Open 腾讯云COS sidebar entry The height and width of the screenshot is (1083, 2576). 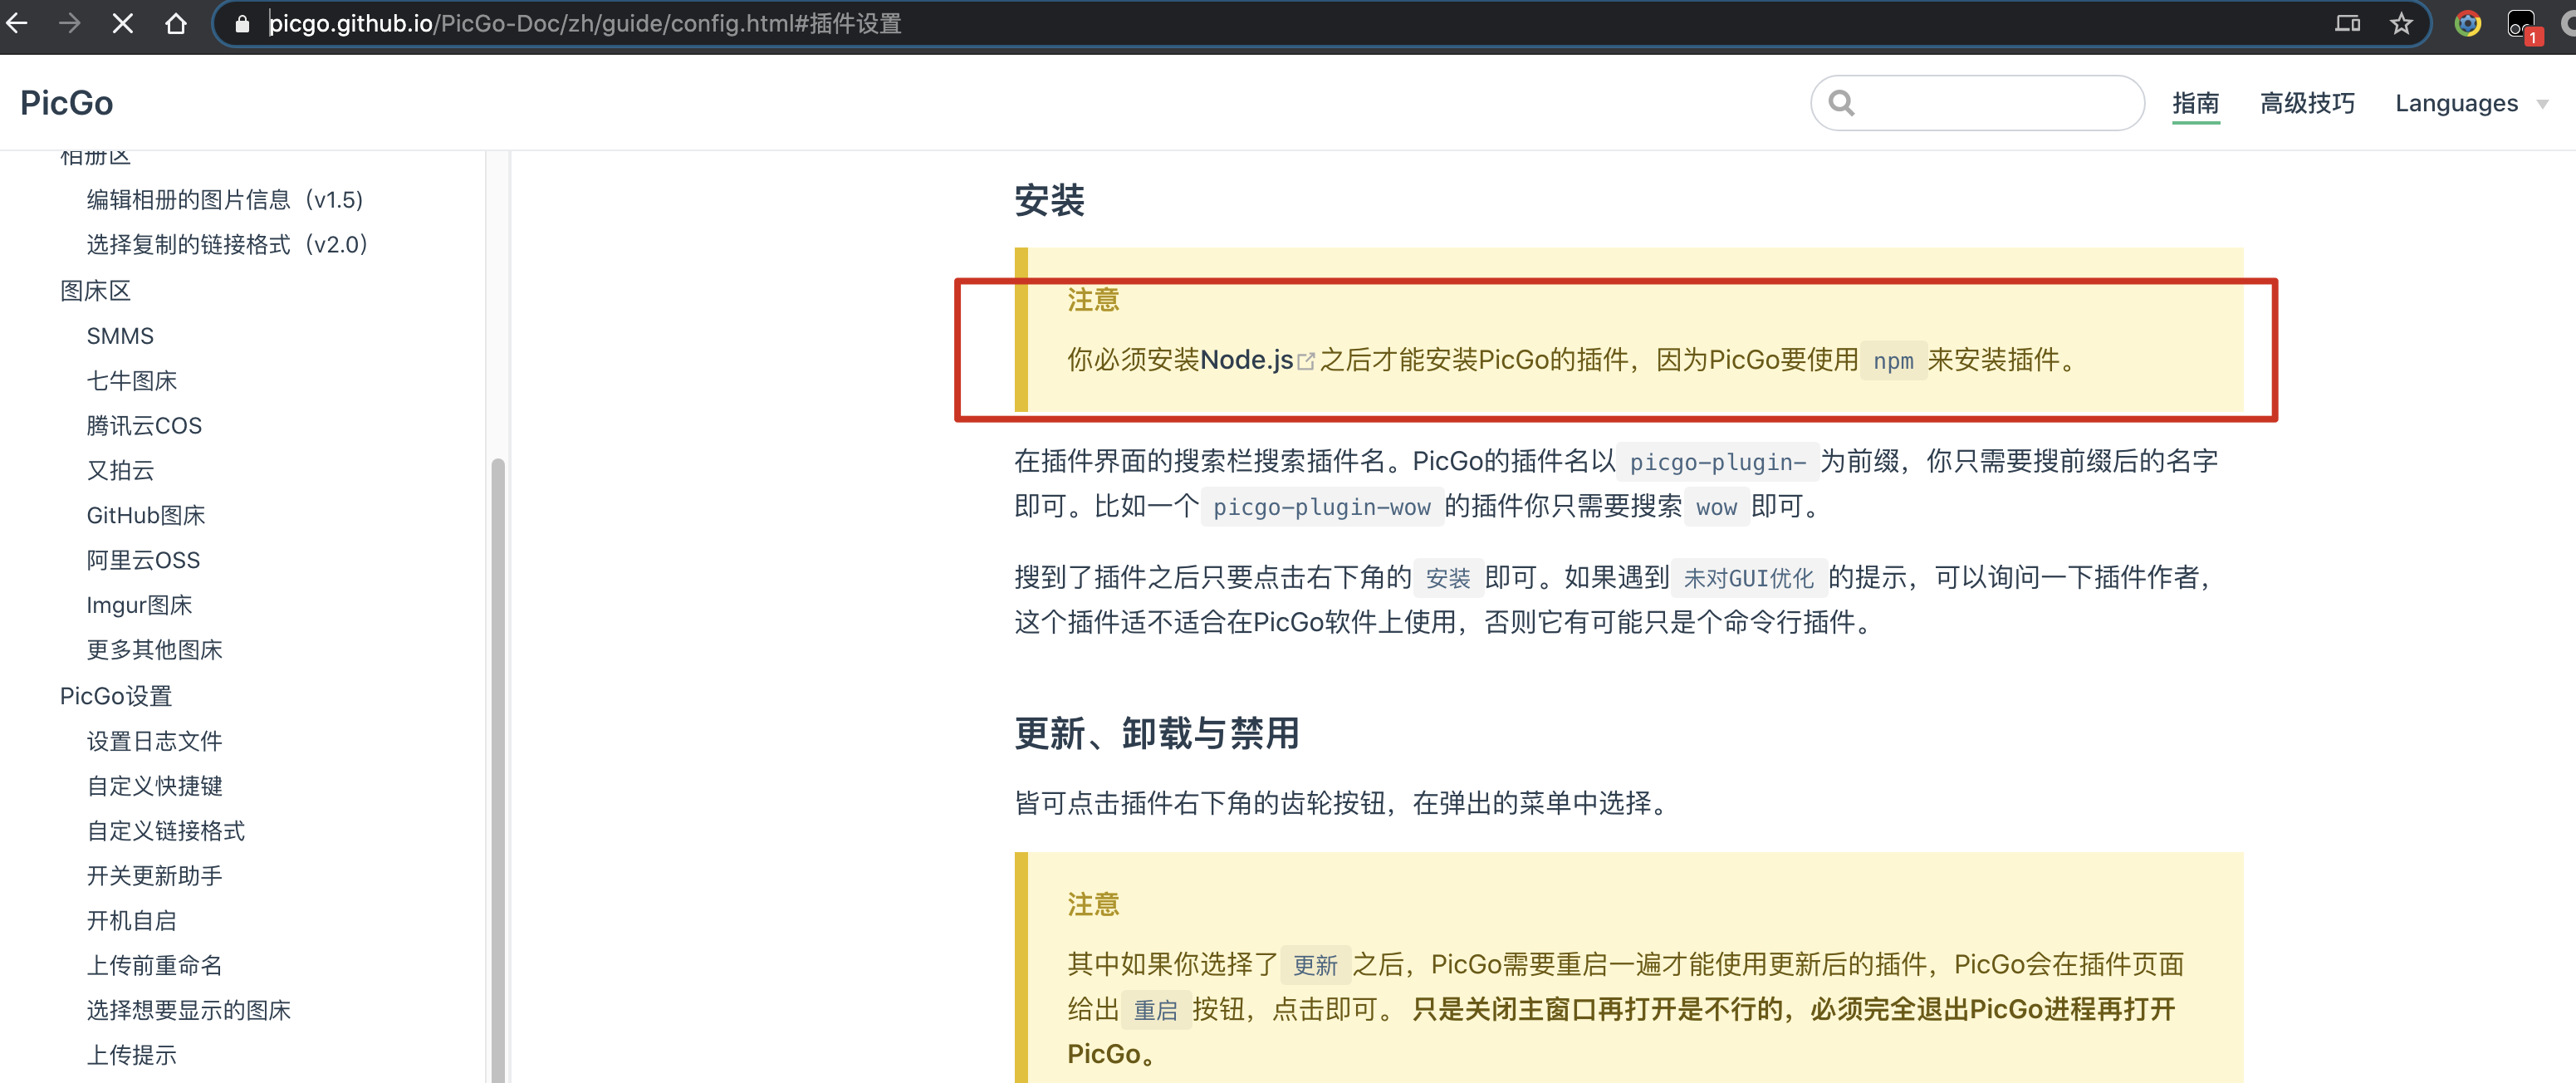(x=144, y=426)
